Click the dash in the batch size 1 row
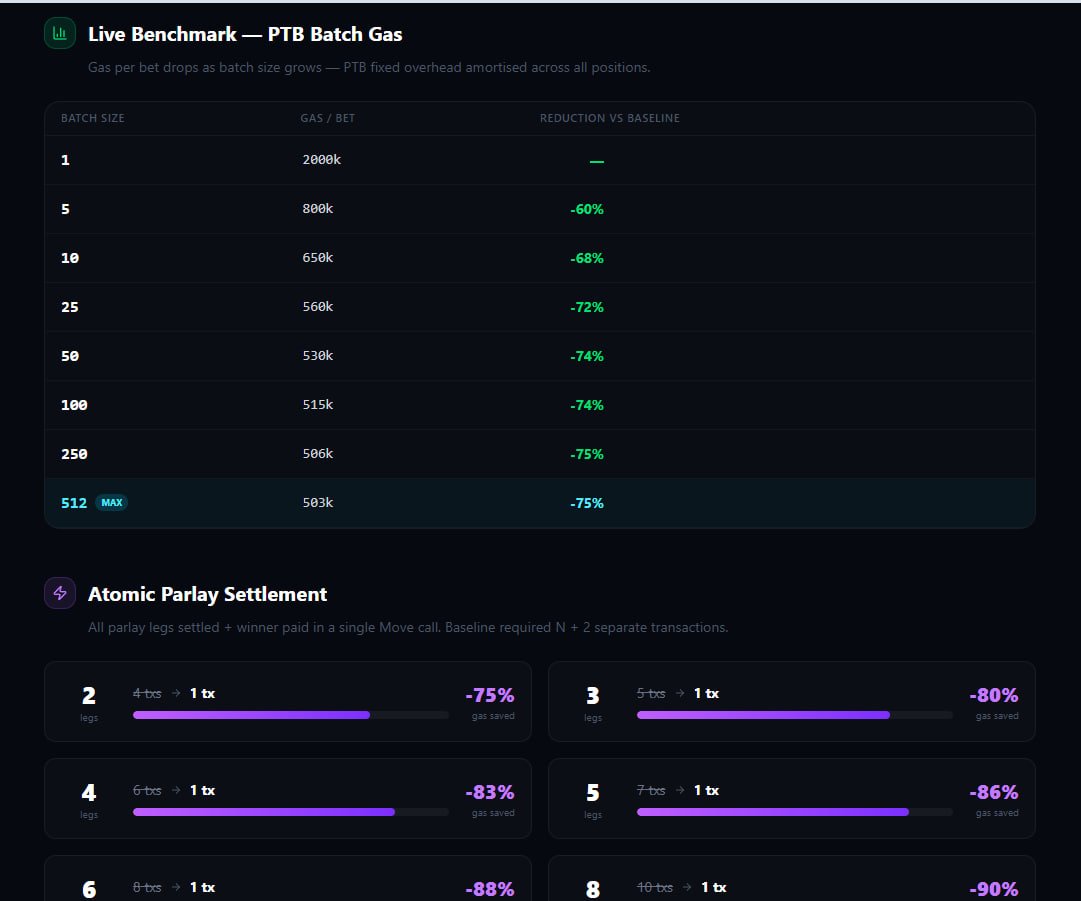Viewport: 1081px width, 901px height. point(596,161)
